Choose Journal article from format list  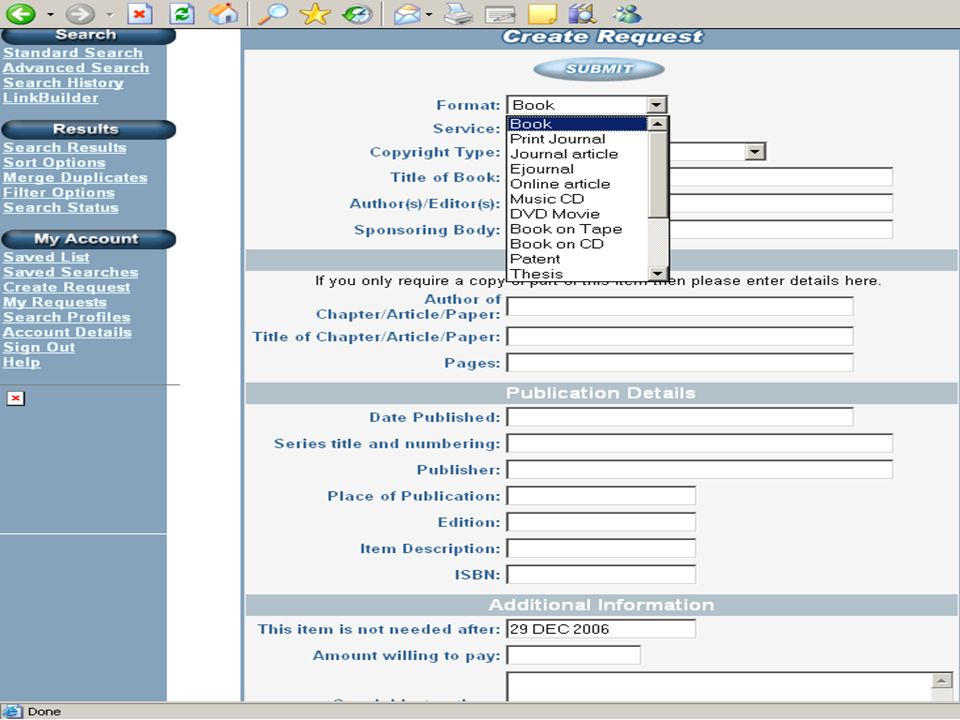[577, 154]
